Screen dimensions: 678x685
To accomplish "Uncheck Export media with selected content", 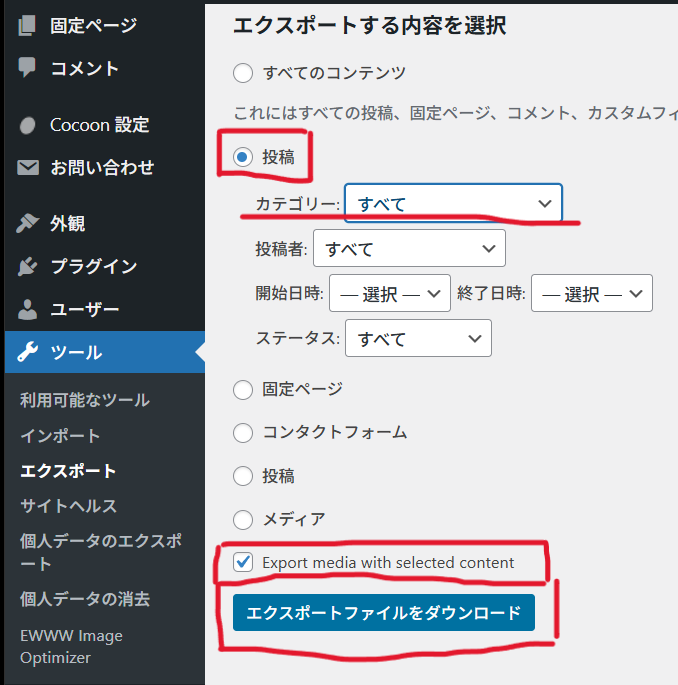I will pos(243,563).
